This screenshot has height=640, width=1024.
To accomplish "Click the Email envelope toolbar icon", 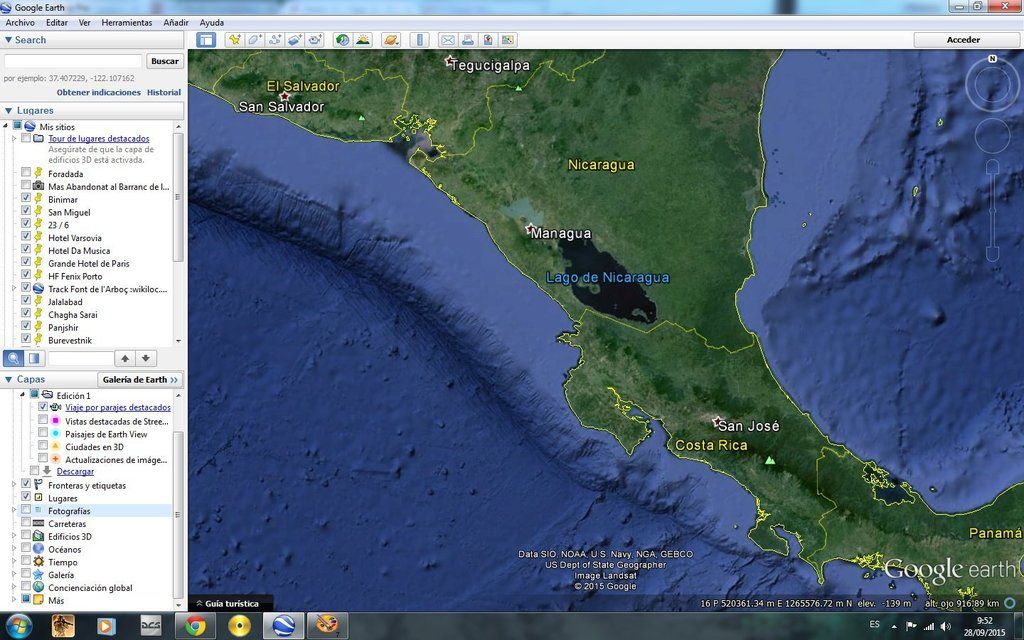I will pos(447,40).
